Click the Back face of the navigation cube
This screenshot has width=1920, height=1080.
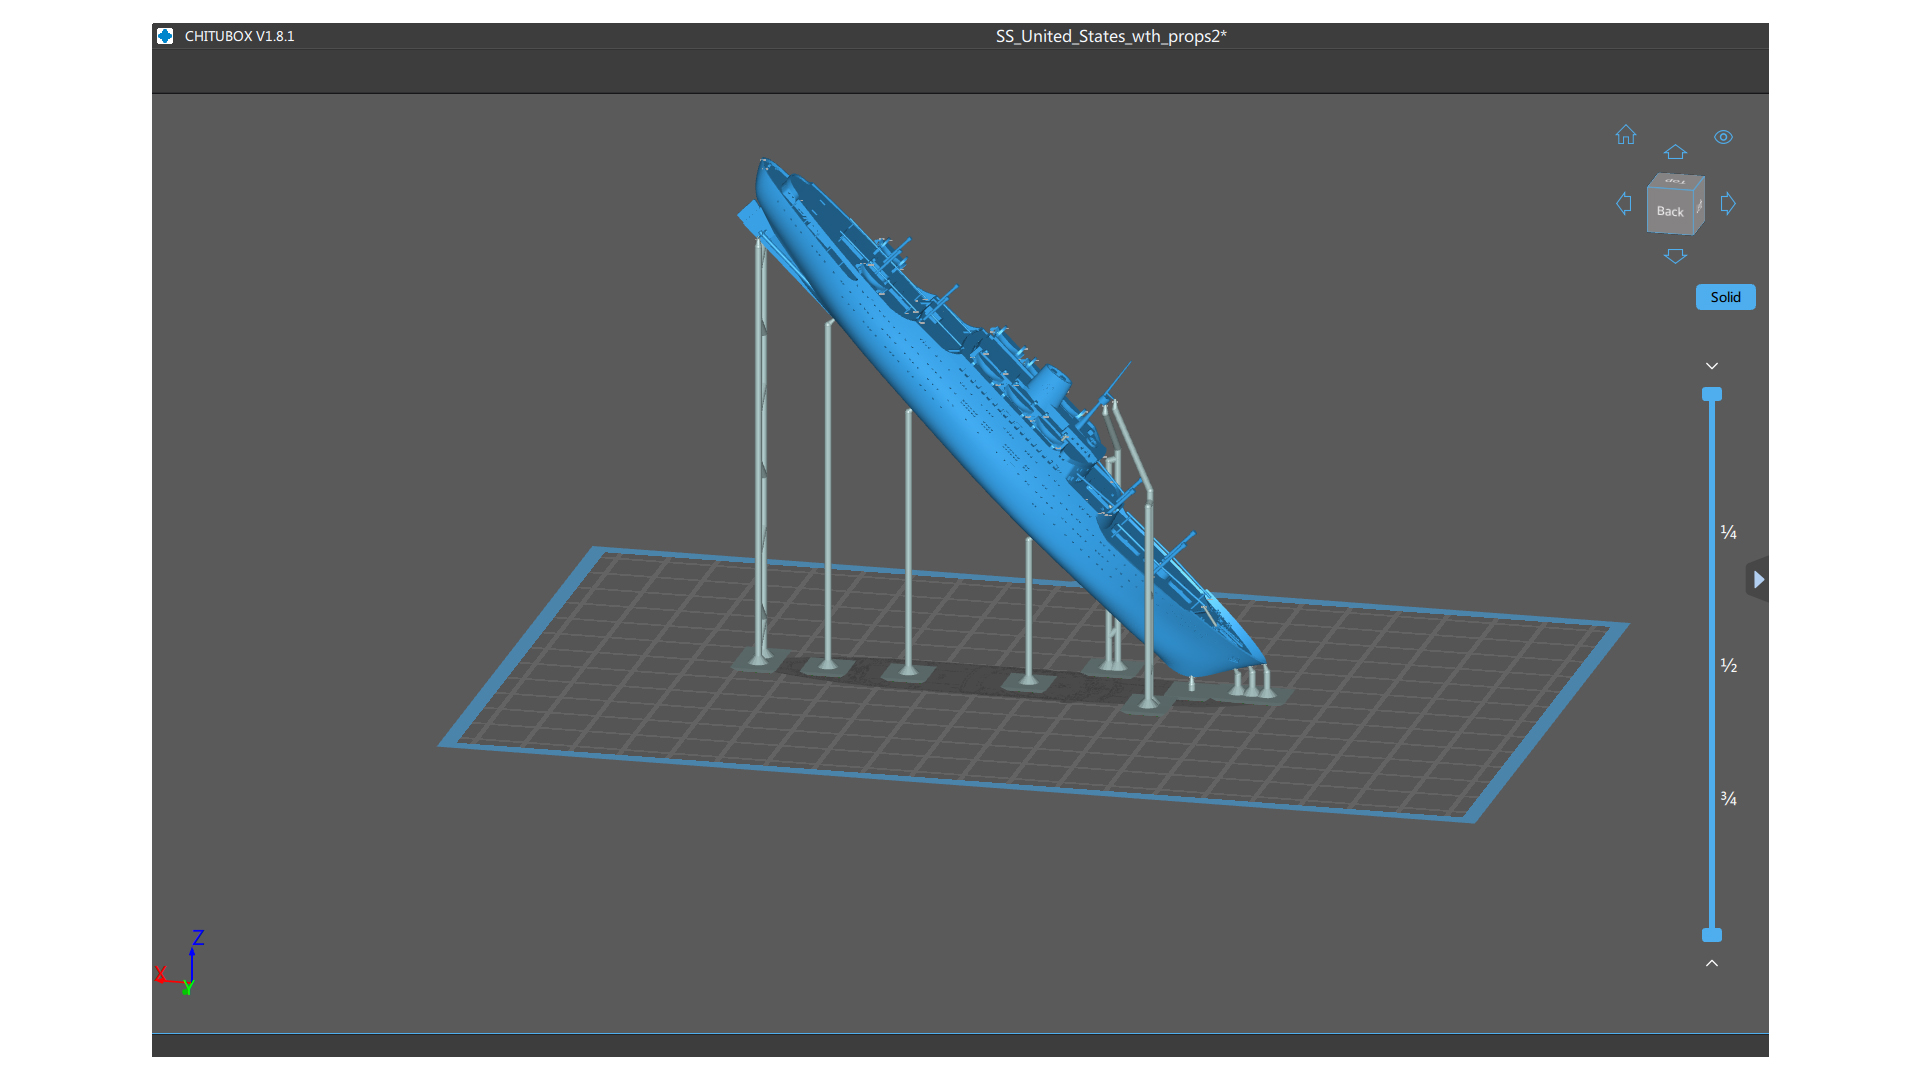1670,211
